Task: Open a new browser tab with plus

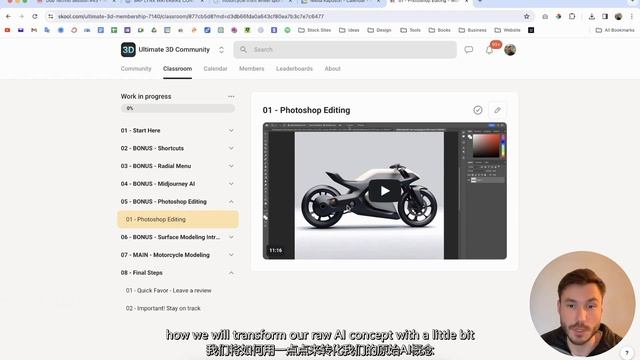Action: [x=480, y=2]
